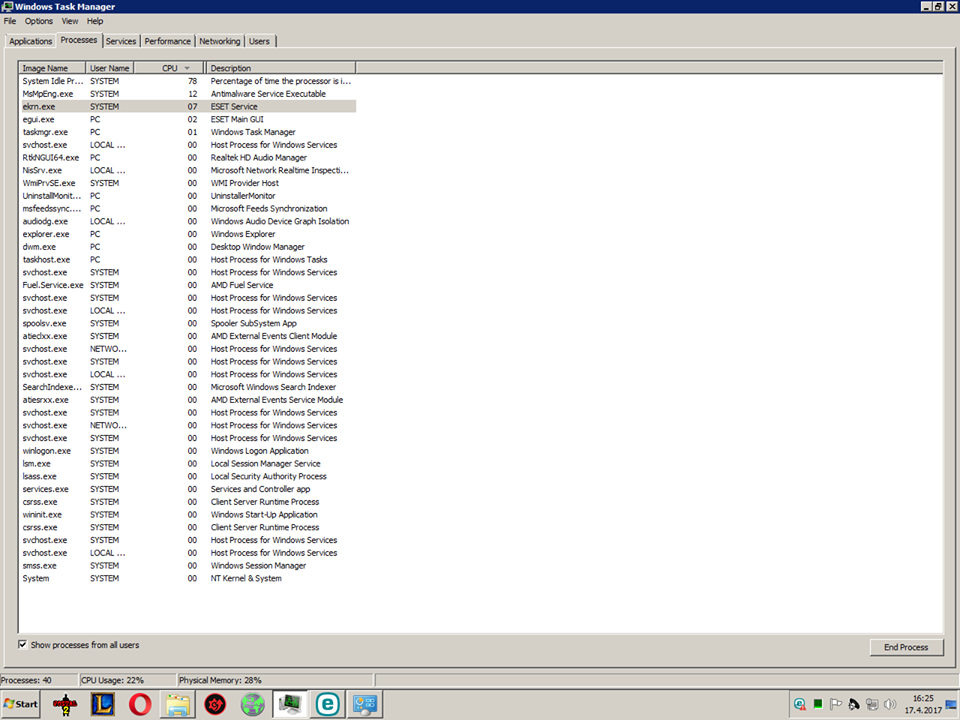Screen dimensions: 960x720
Task: Select the NisSrv.exe process
Action: pos(187,170)
